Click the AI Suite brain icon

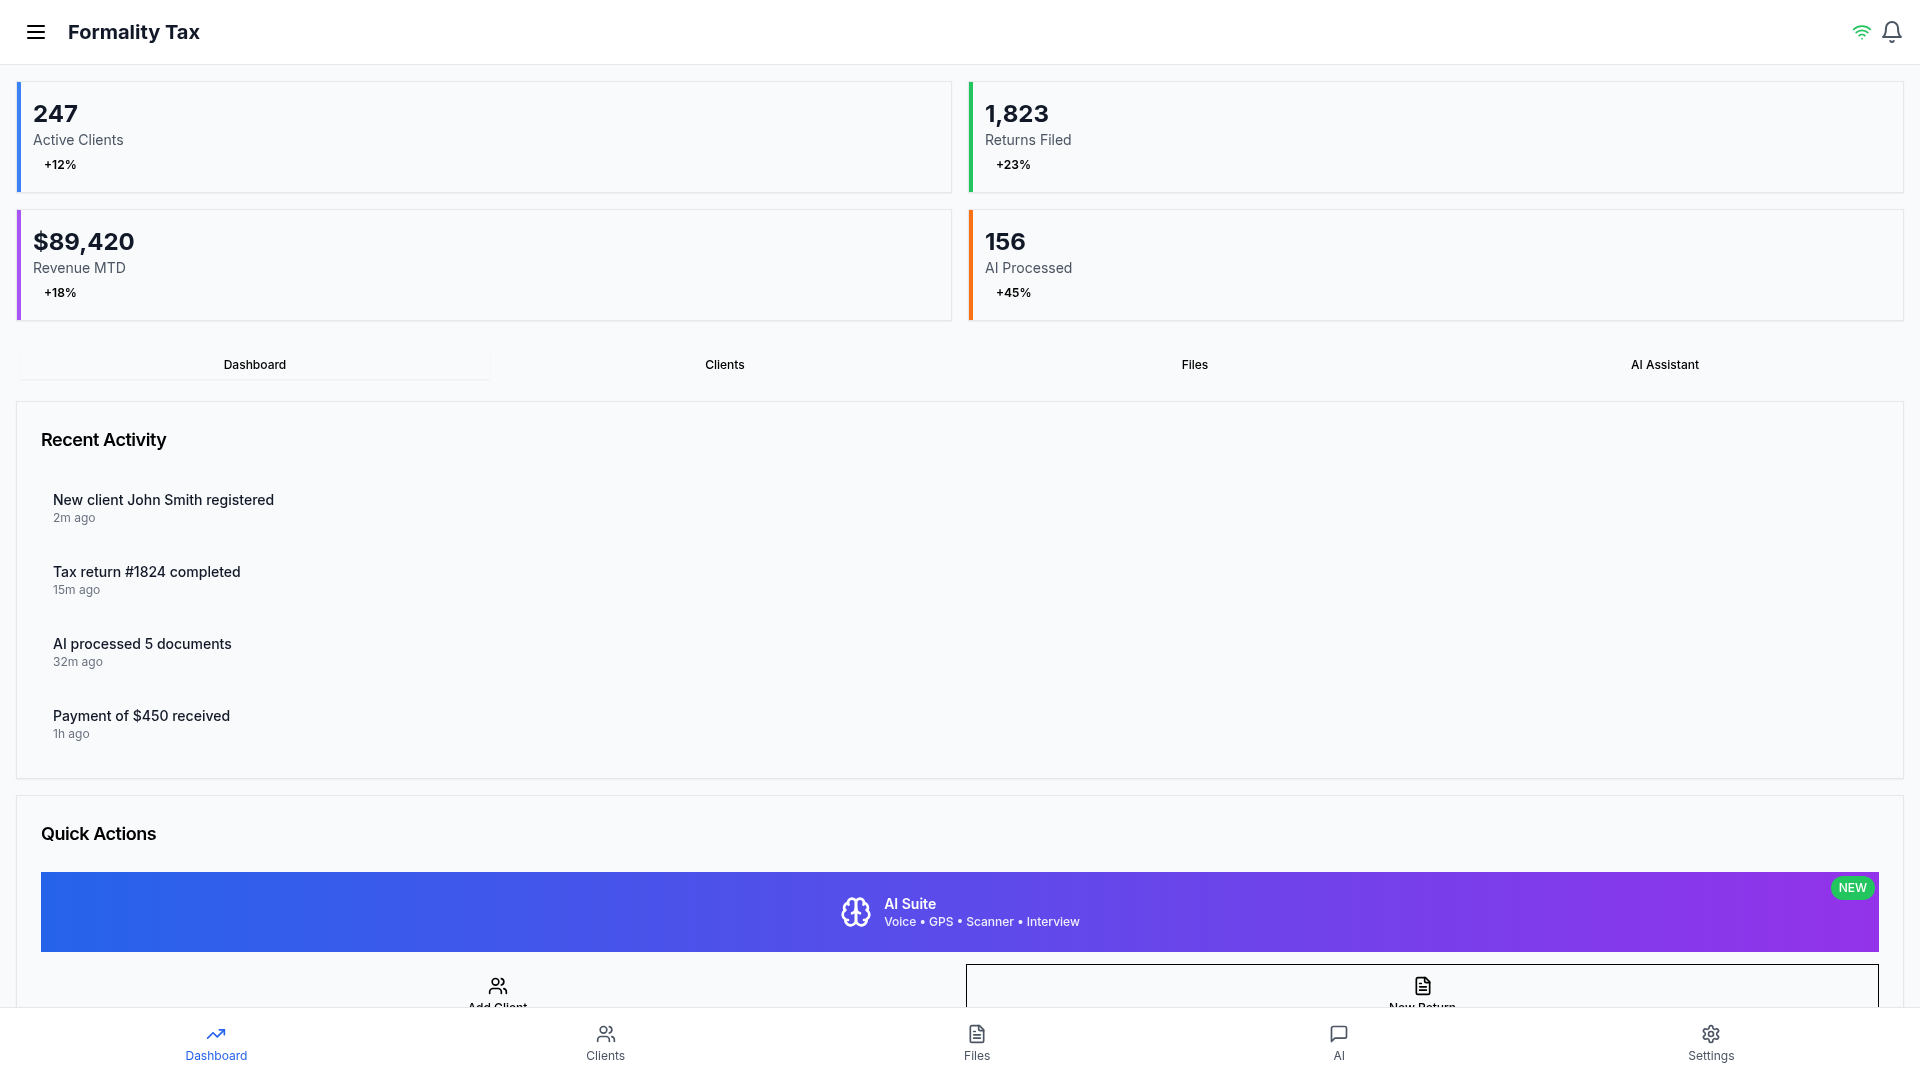coord(855,912)
